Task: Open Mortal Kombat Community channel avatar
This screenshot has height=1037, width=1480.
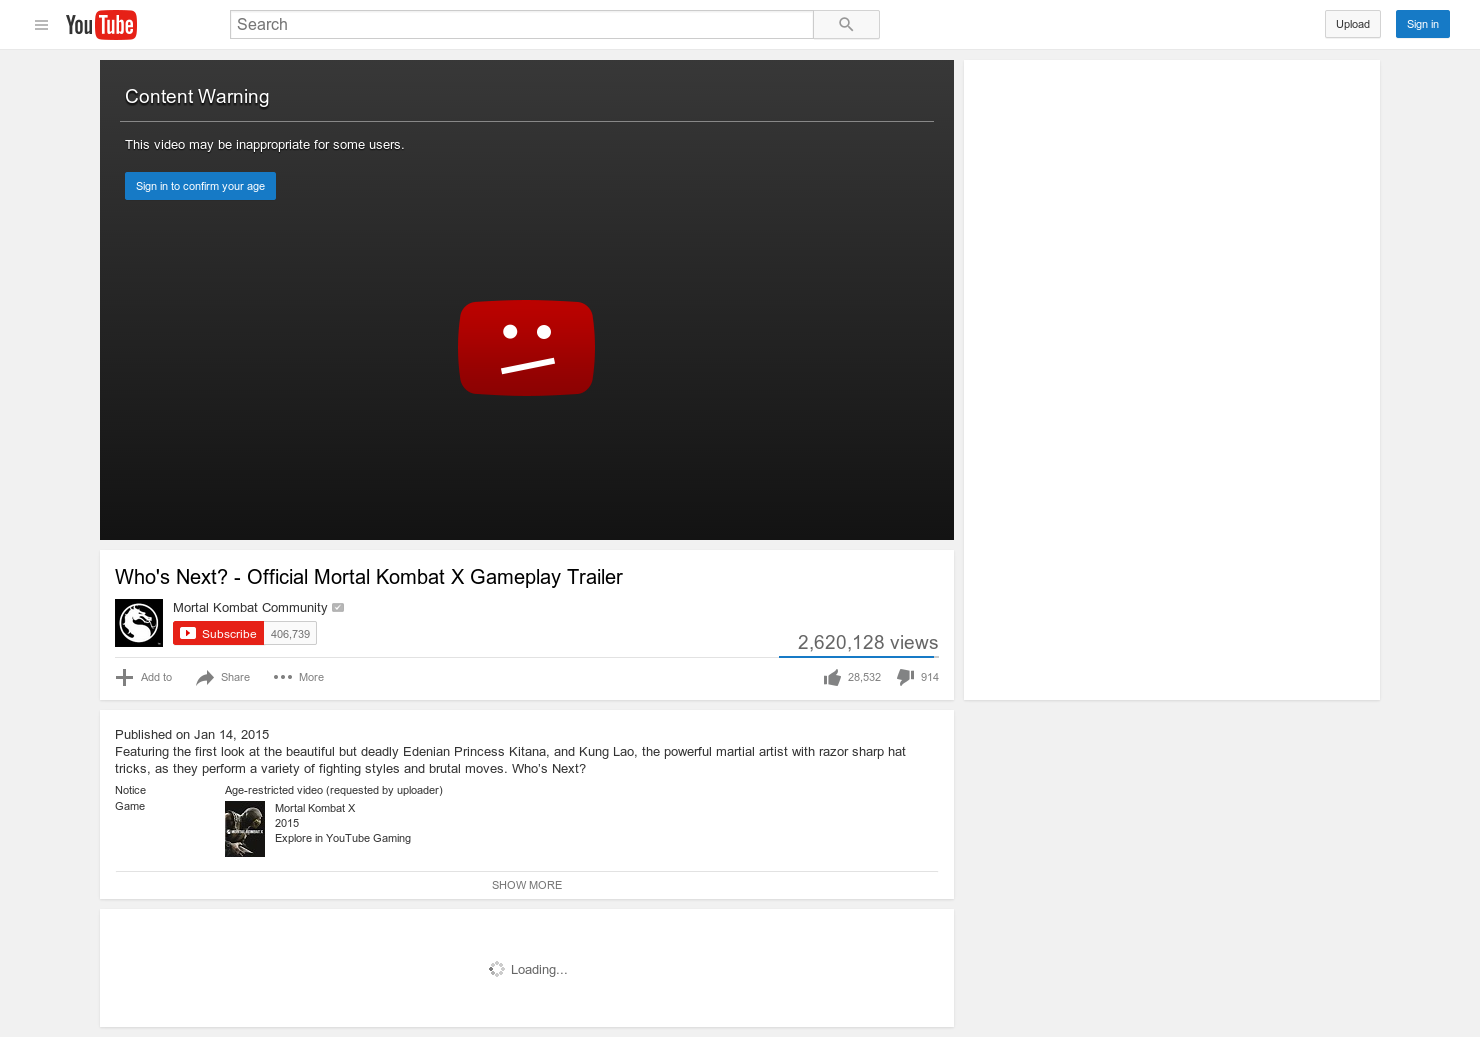Action: (139, 623)
